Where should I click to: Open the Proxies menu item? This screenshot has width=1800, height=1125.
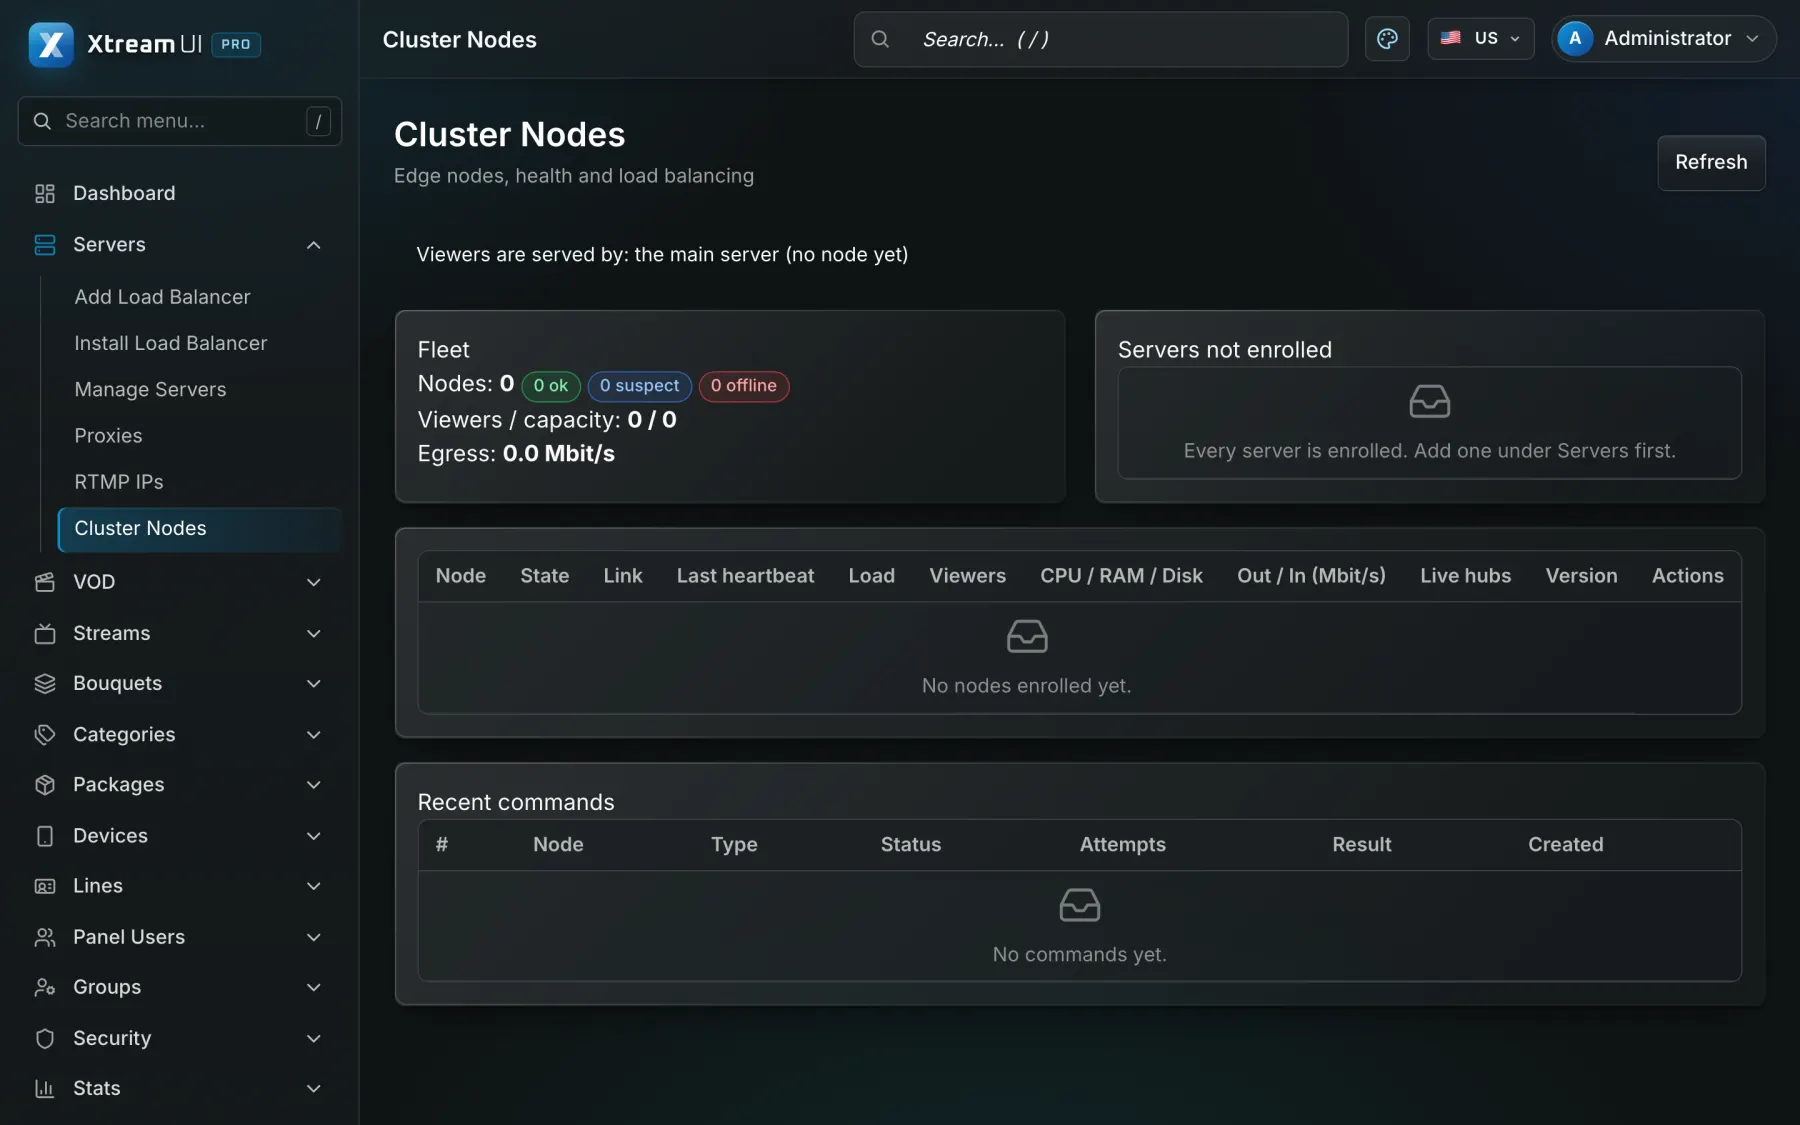108,436
